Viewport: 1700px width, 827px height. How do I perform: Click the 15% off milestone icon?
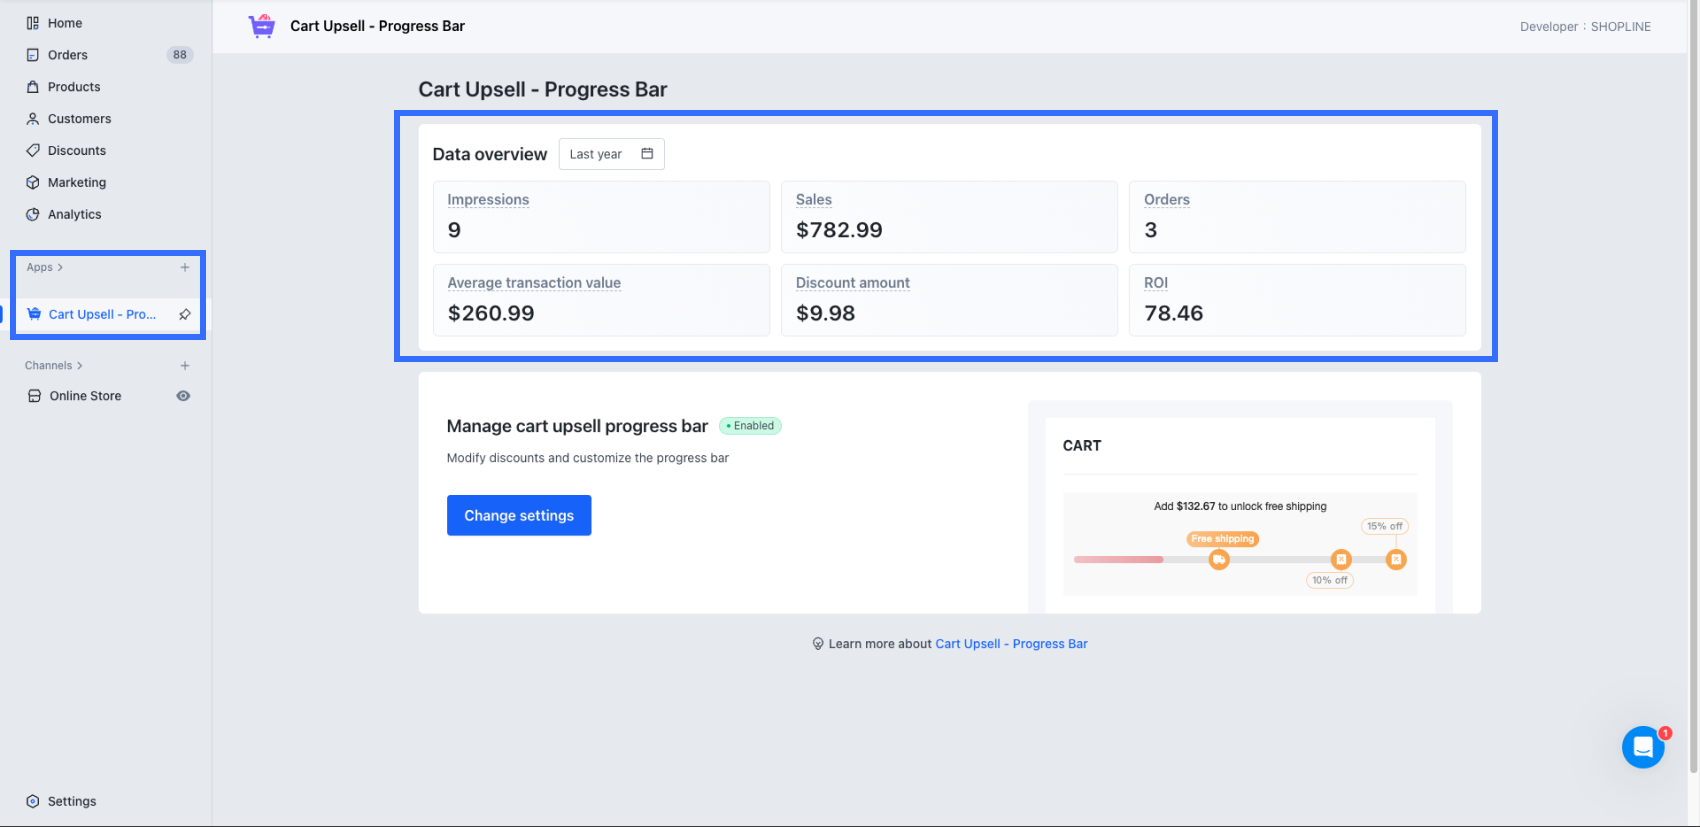1396,560
